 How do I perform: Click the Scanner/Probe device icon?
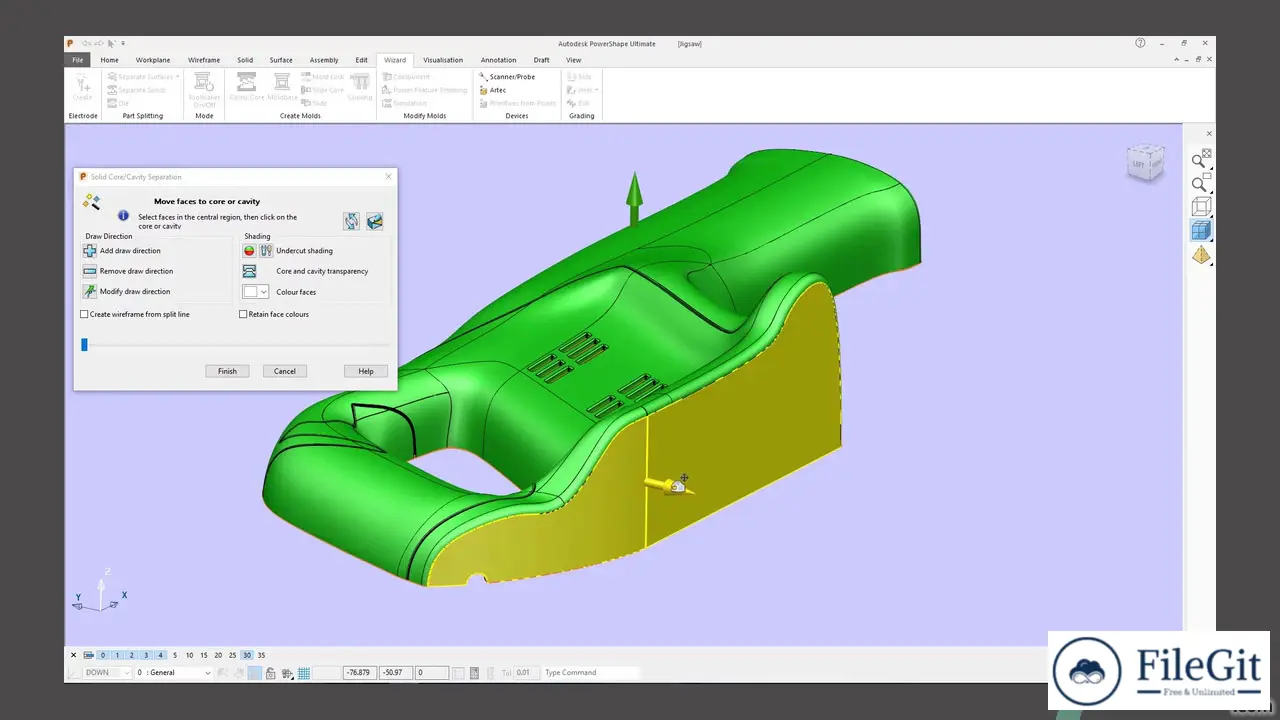coord(483,77)
